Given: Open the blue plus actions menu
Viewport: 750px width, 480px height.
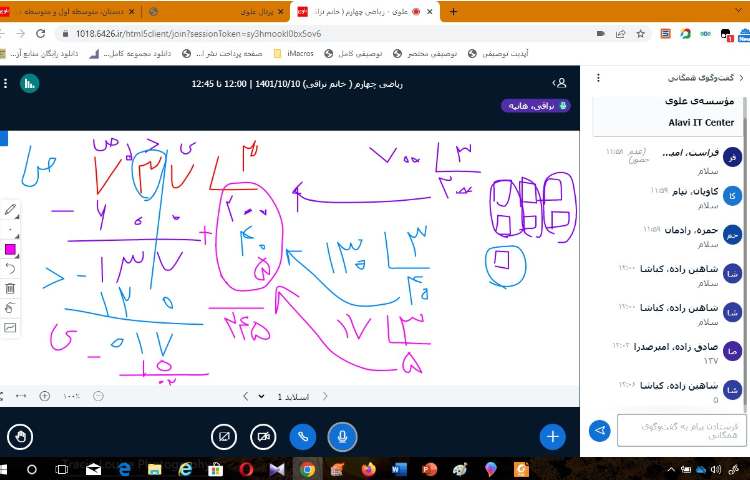Looking at the screenshot, I should (552, 436).
